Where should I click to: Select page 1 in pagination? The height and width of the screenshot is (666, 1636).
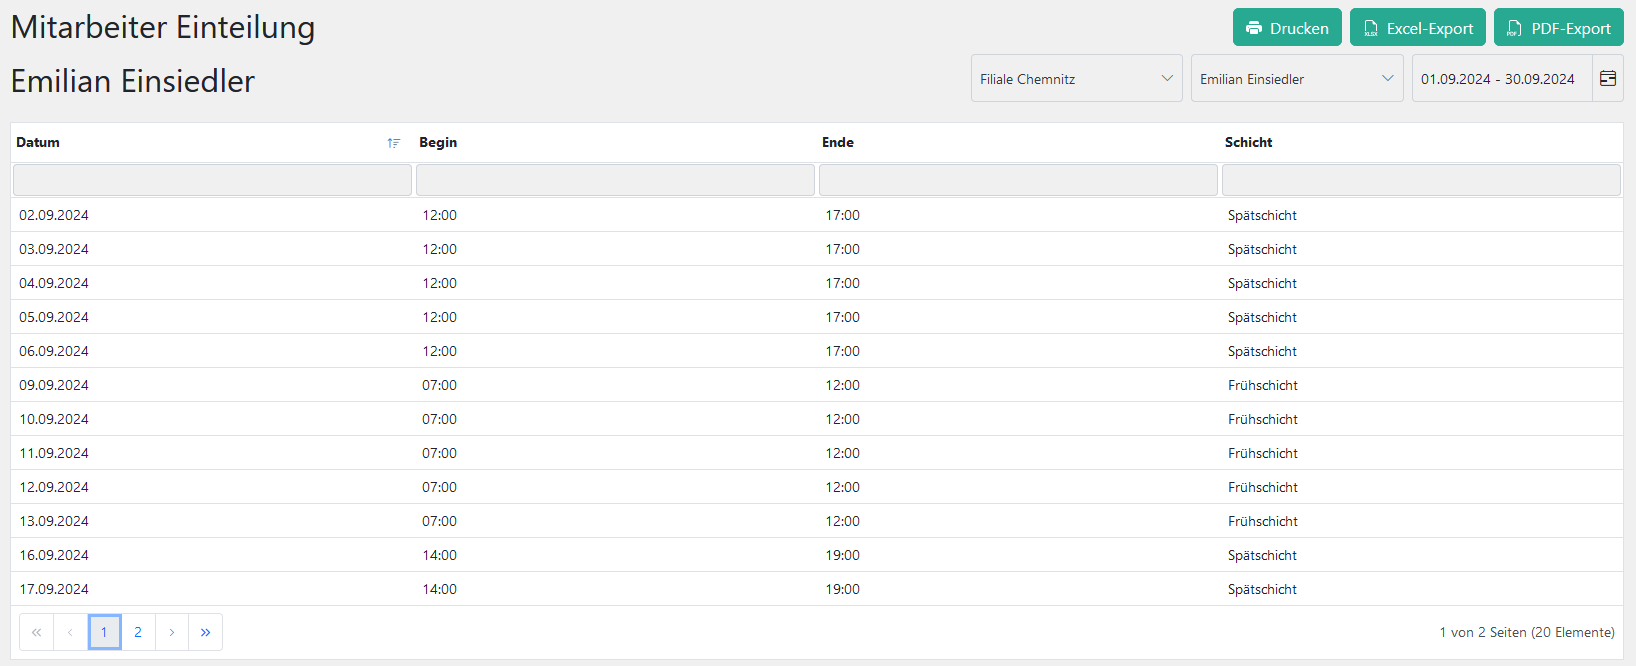tap(104, 632)
